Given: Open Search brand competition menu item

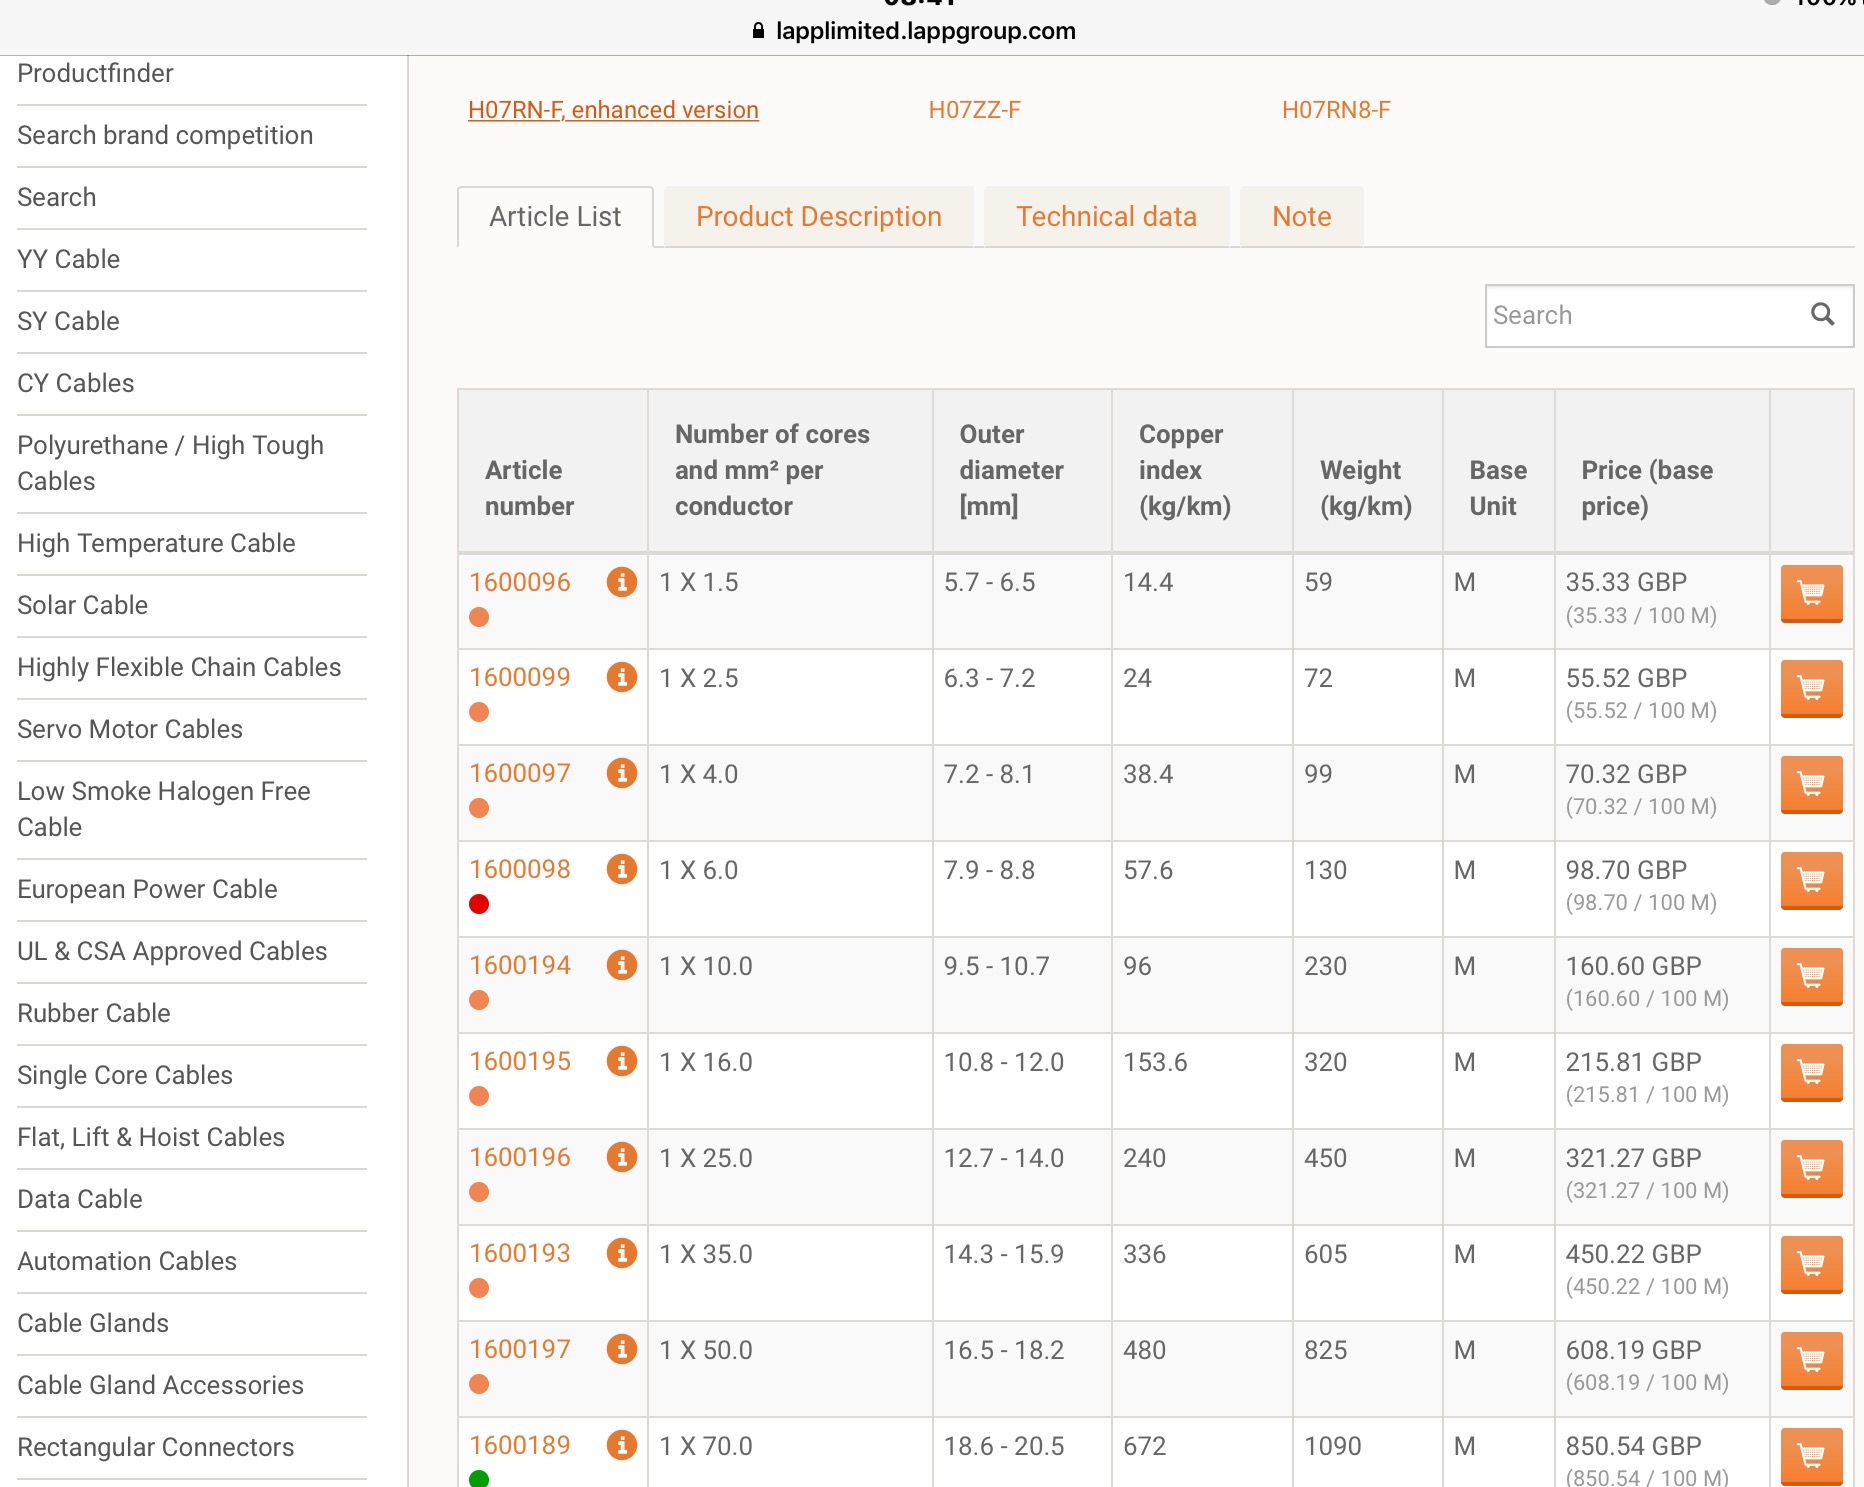Looking at the screenshot, I should point(165,135).
